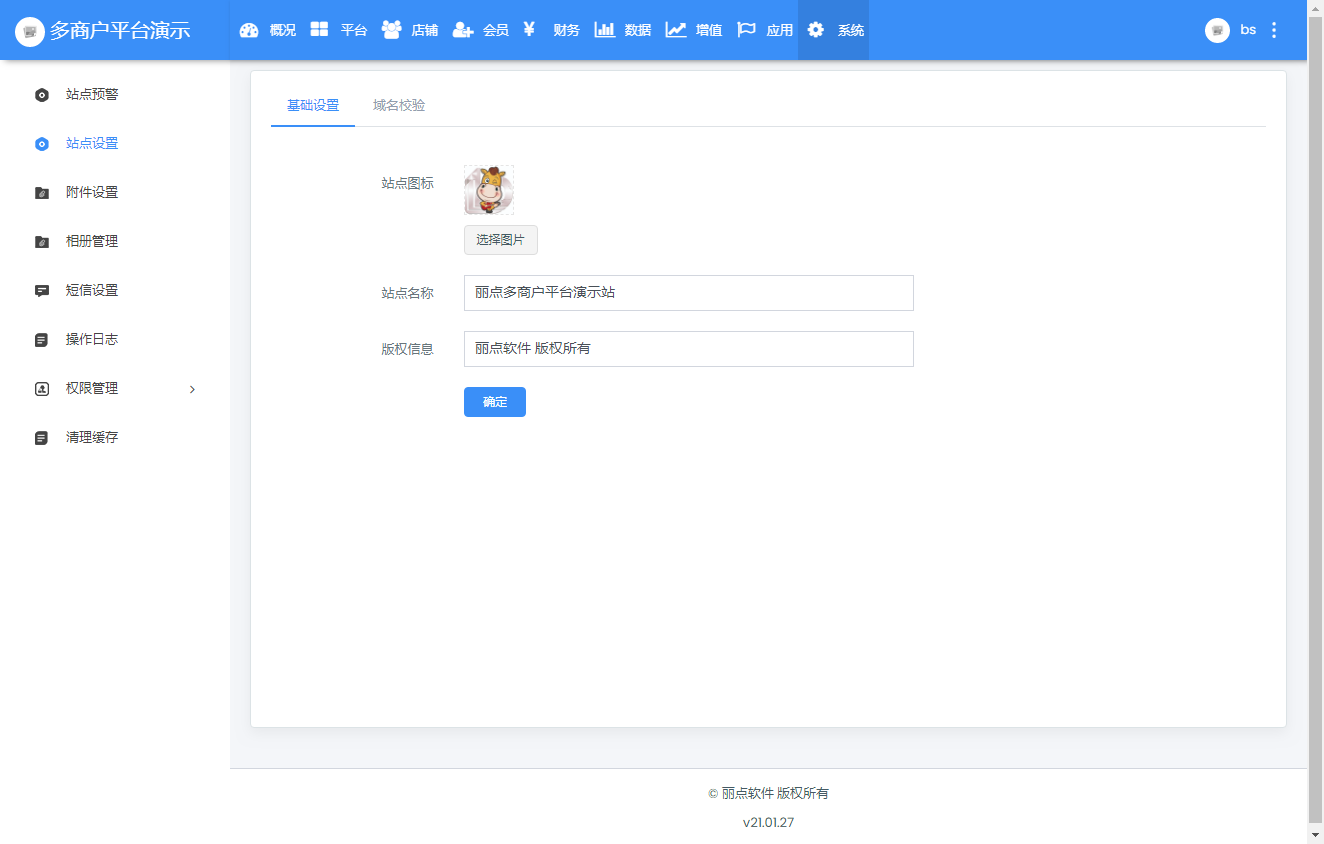Click the 选择图片 button

(501, 240)
